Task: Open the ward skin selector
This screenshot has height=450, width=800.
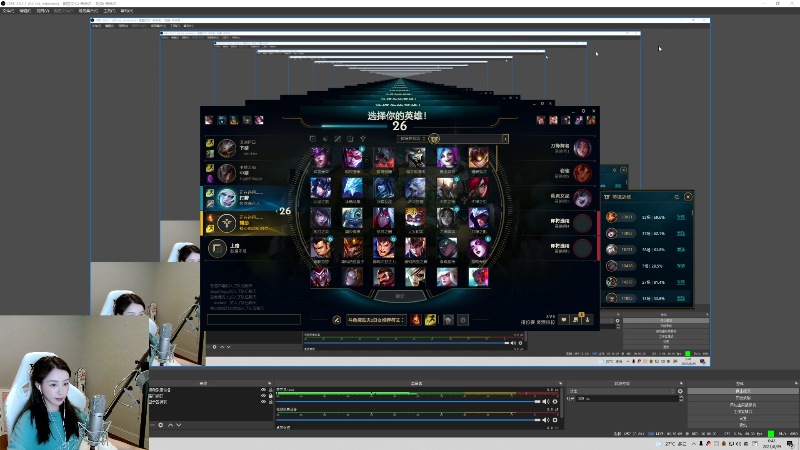Action: (x=448, y=320)
